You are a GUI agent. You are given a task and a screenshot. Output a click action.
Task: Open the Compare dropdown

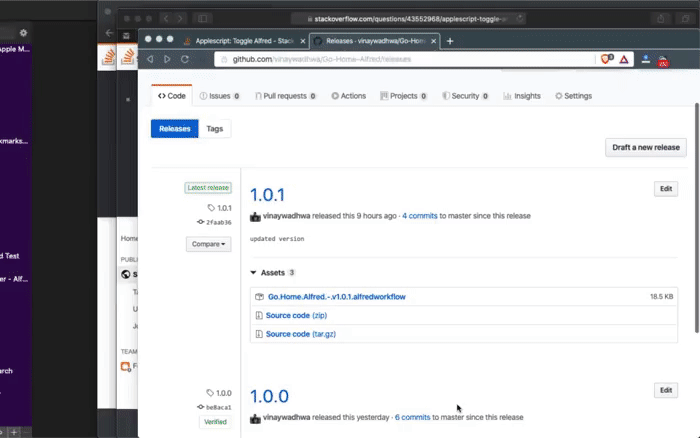click(209, 244)
